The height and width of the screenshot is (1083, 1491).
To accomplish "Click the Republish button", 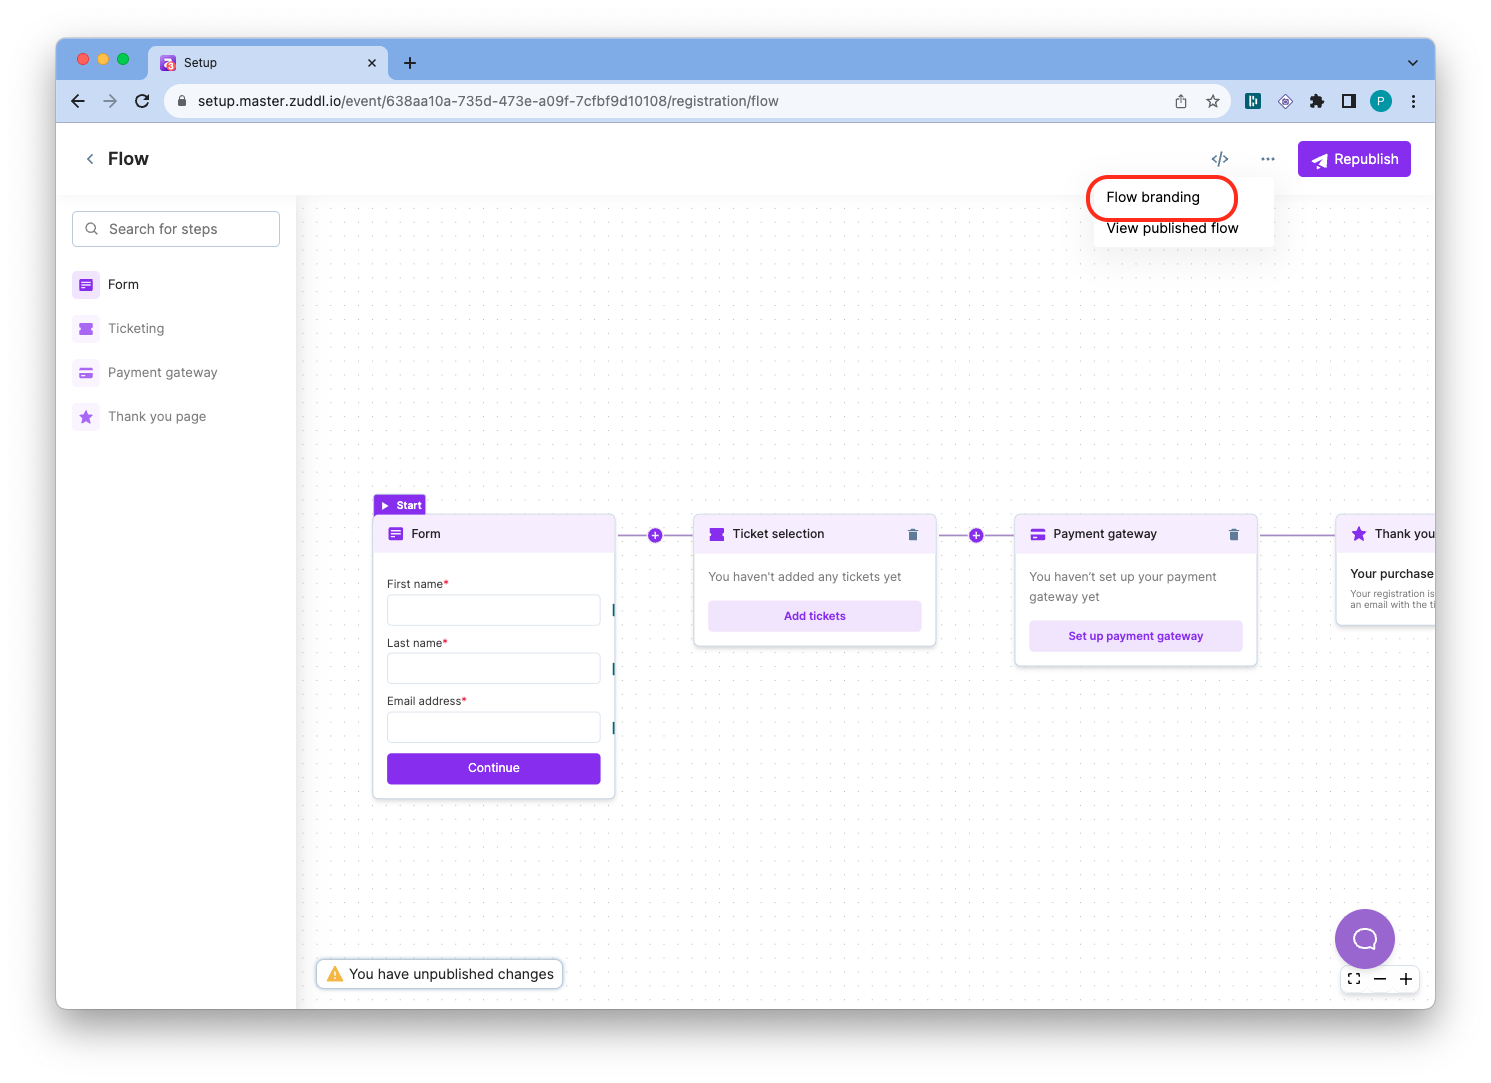I will click(1354, 159).
